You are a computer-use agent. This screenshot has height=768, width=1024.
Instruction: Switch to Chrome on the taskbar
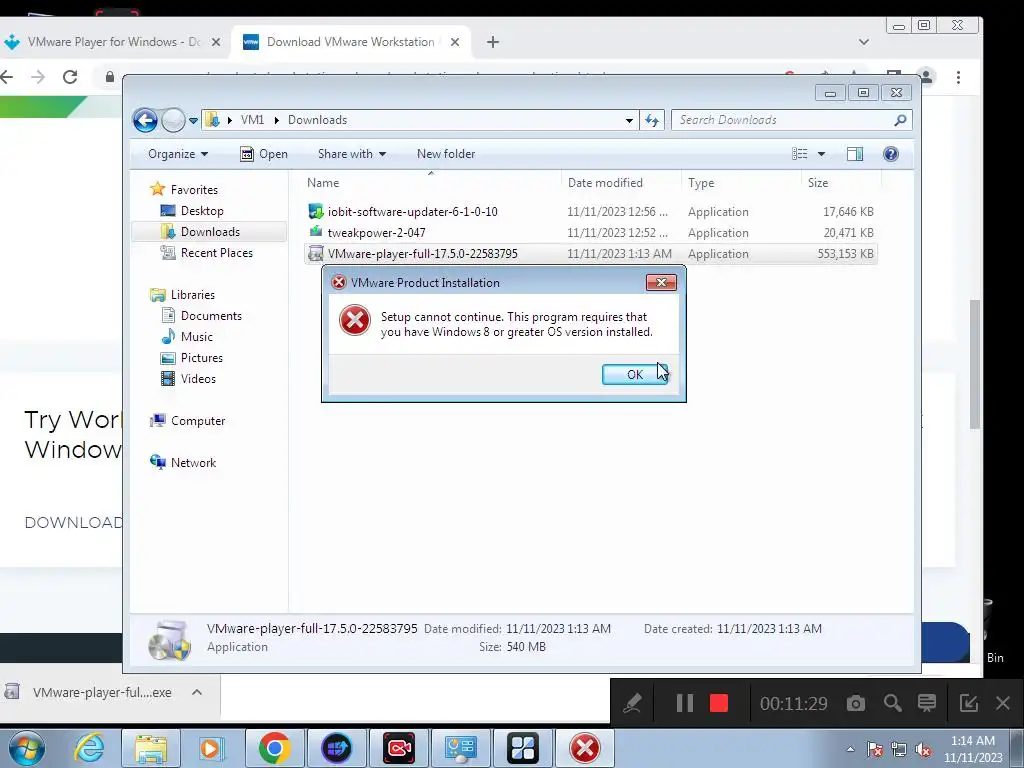coord(274,748)
